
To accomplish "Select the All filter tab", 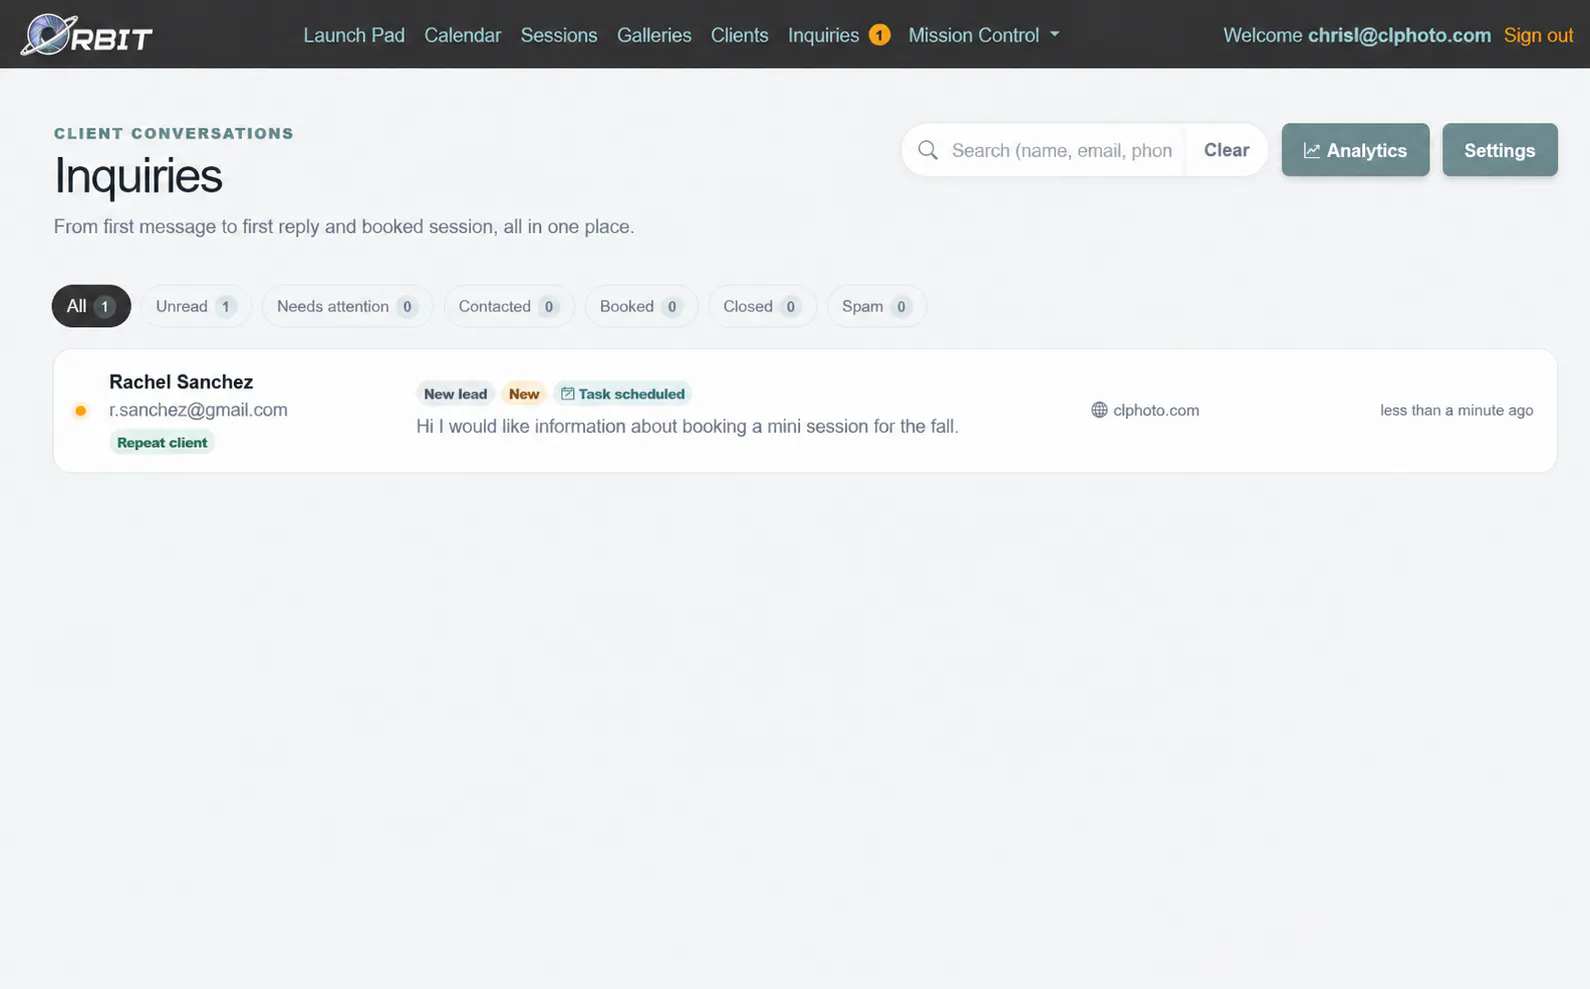I will (91, 306).
